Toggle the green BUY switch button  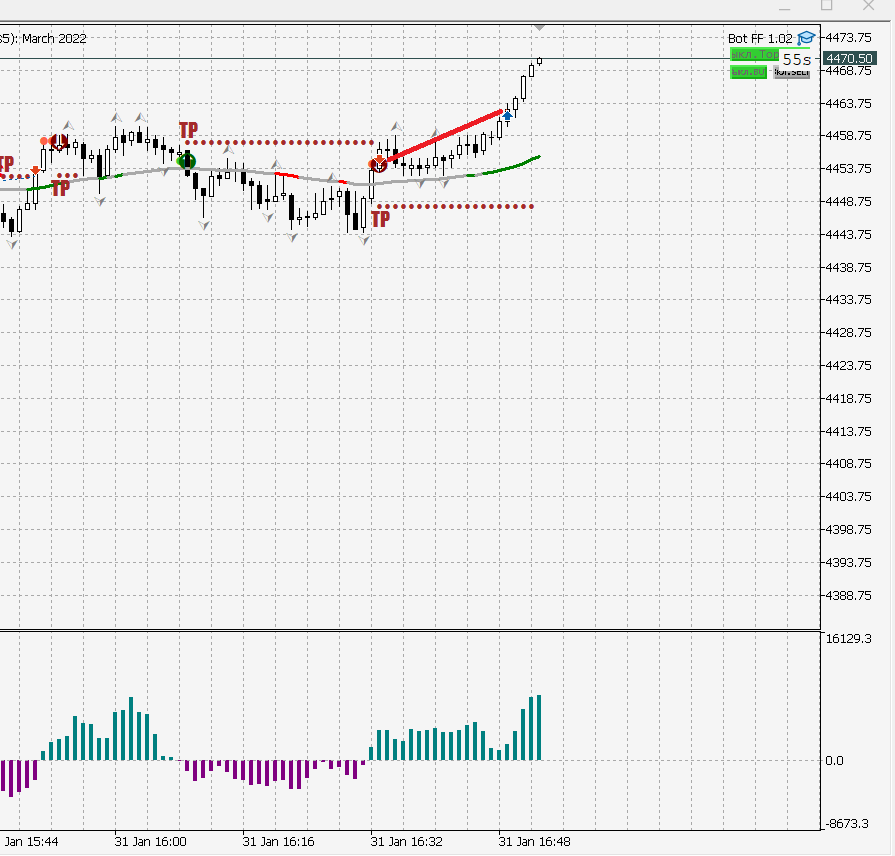(x=748, y=72)
